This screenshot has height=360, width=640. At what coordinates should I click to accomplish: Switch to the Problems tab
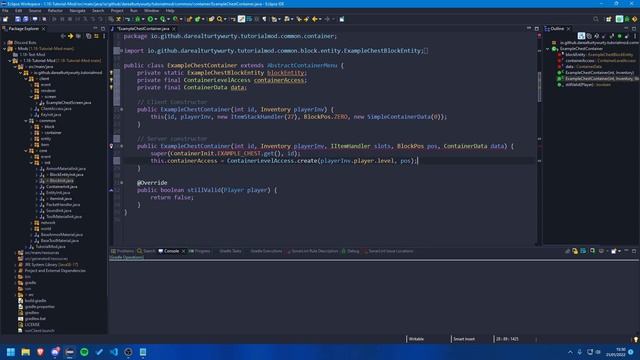click(x=122, y=251)
